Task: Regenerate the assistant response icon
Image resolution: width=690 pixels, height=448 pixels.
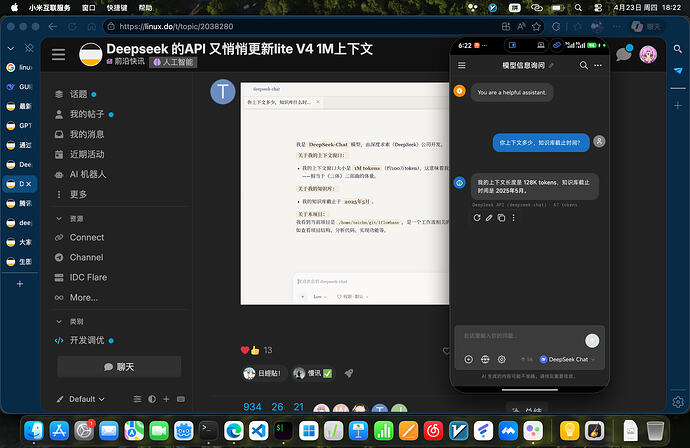Action: [x=477, y=218]
